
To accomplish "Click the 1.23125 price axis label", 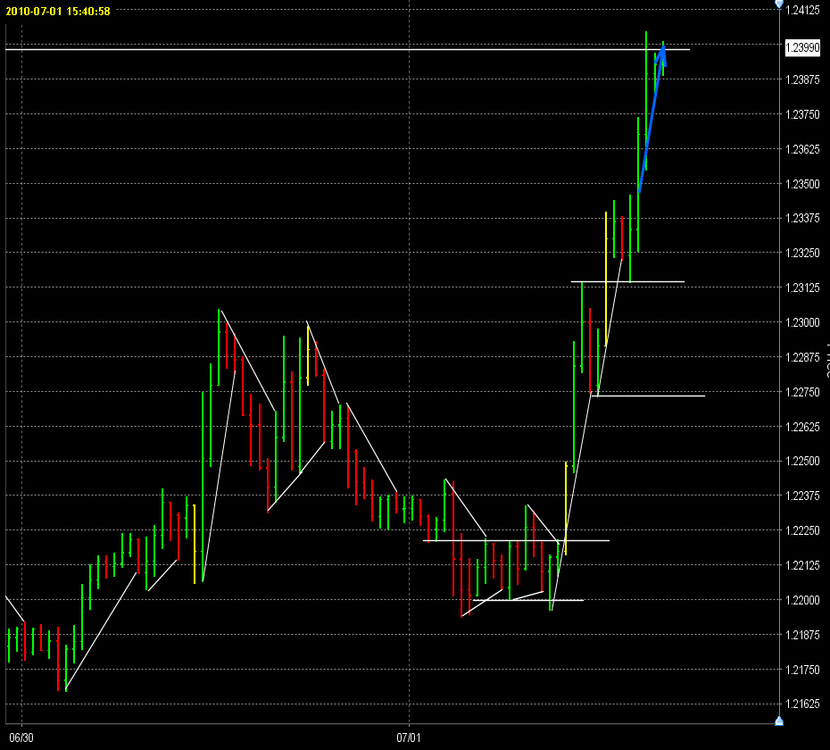I will (802, 287).
